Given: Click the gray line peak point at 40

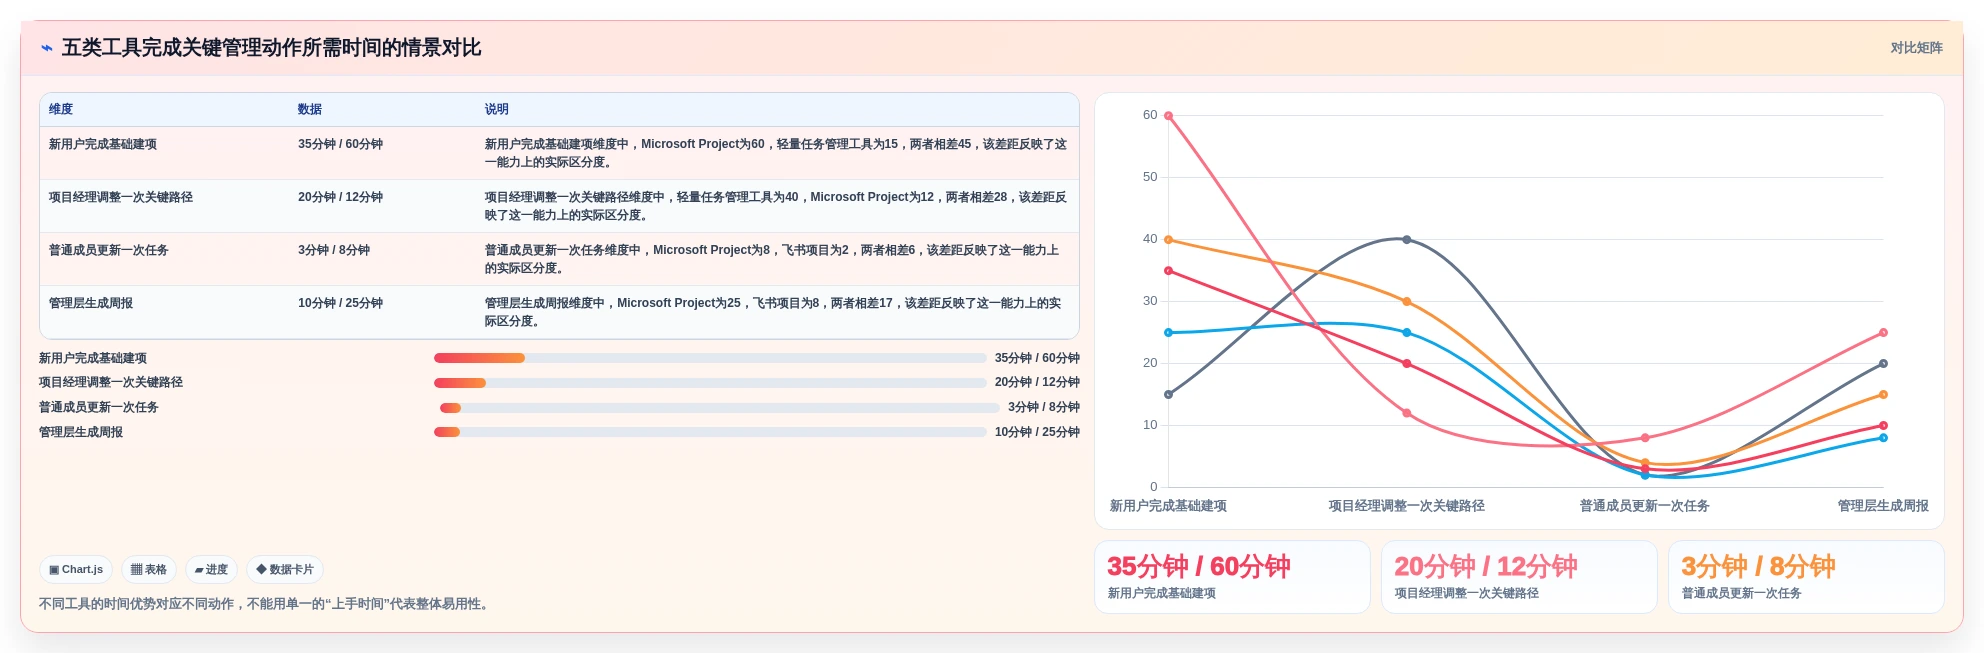Looking at the screenshot, I should (1407, 240).
